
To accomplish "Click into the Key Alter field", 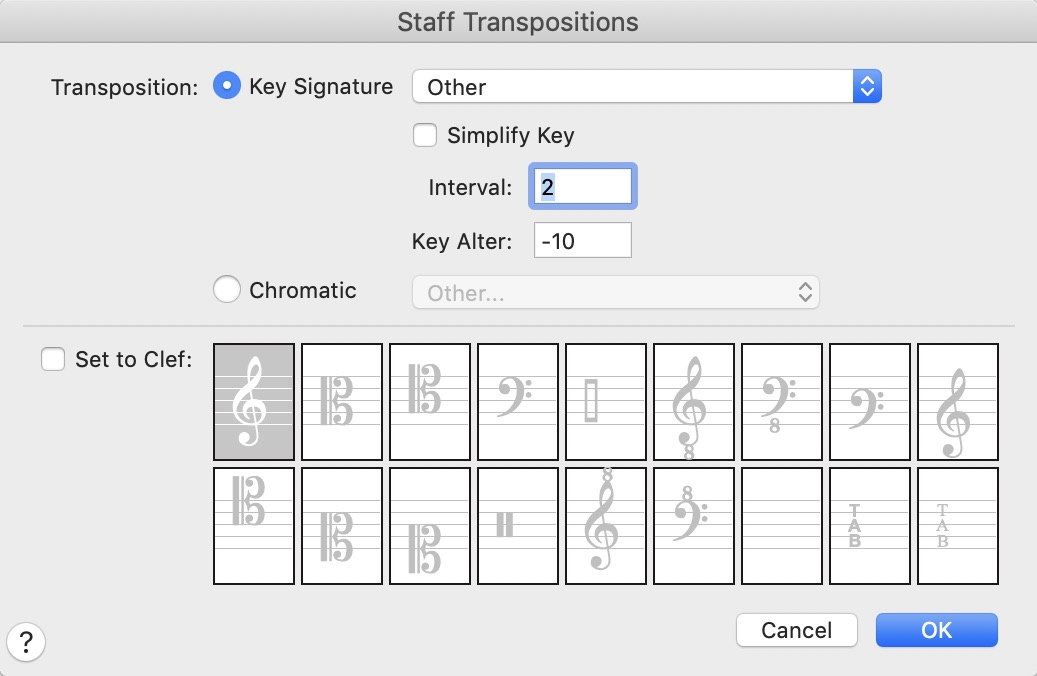I will click(582, 241).
